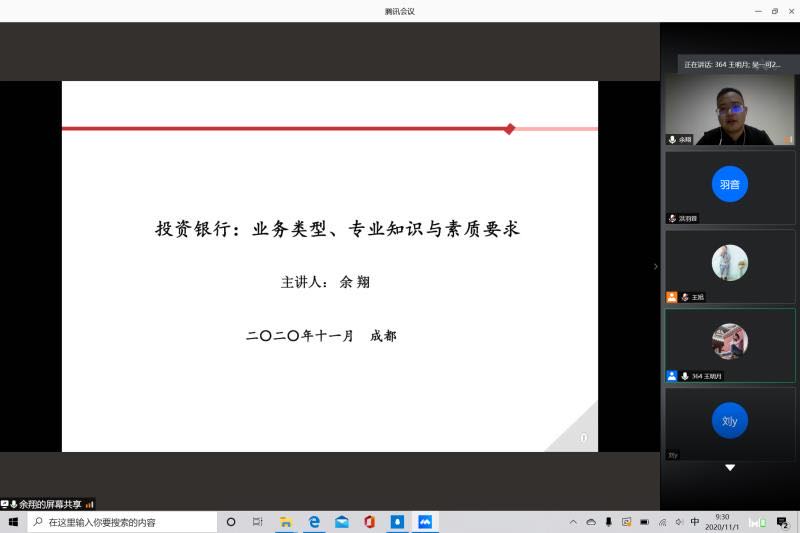Click 余翔's microphone status icon

672,140
